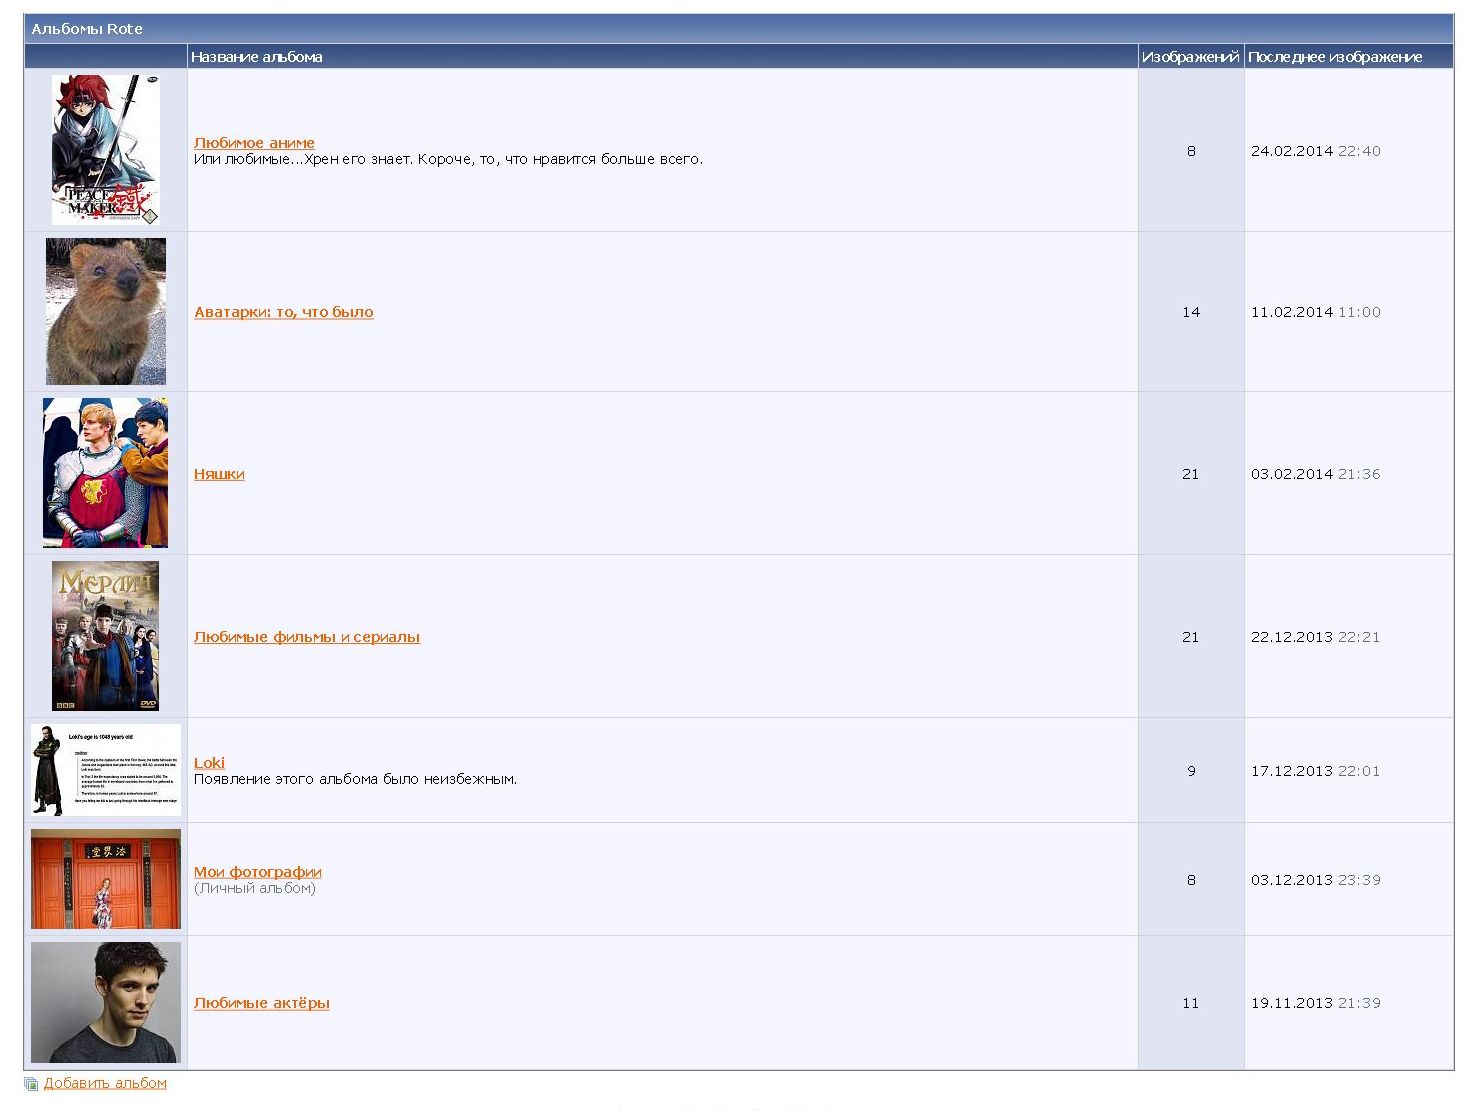The height and width of the screenshot is (1111, 1475).
Task: Click the Изображений column header
Action: point(1191,57)
